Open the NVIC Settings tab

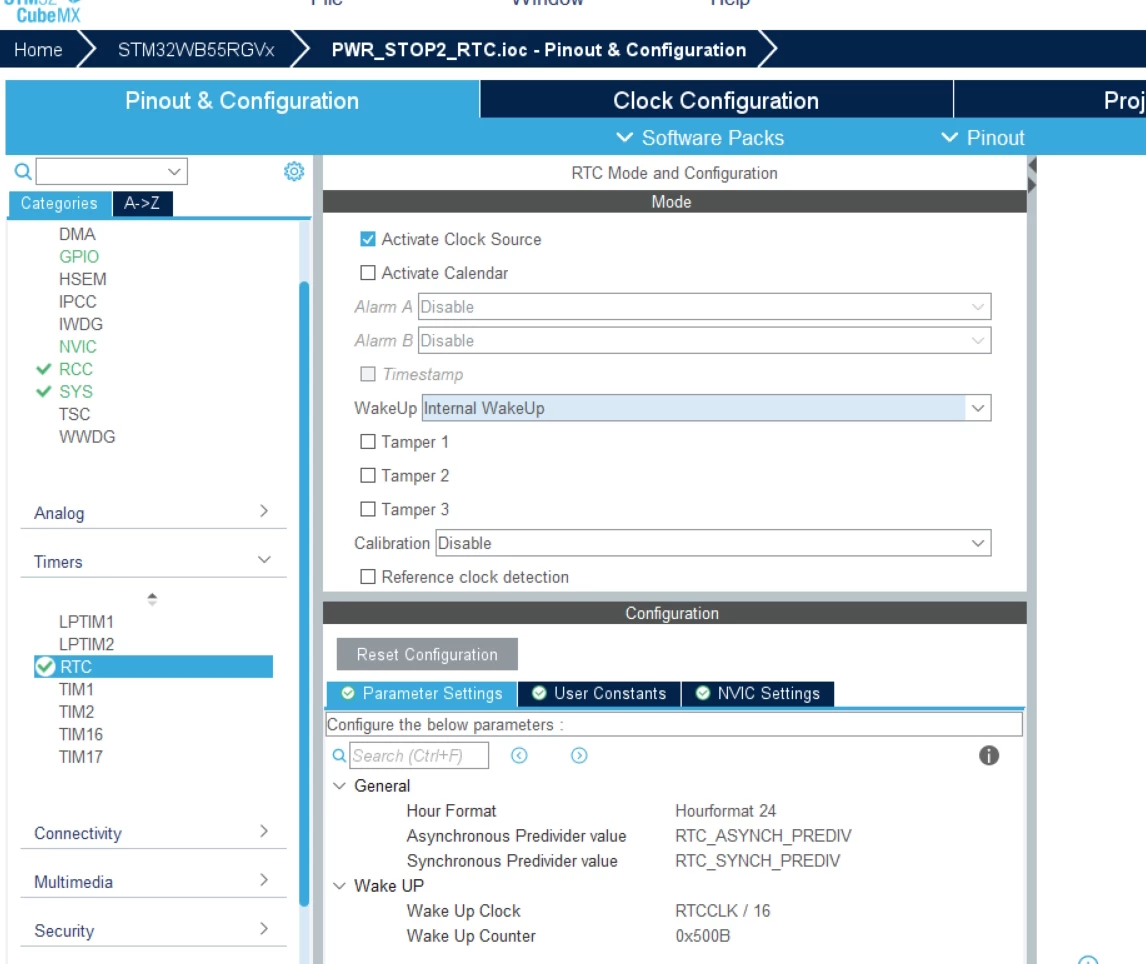758,694
